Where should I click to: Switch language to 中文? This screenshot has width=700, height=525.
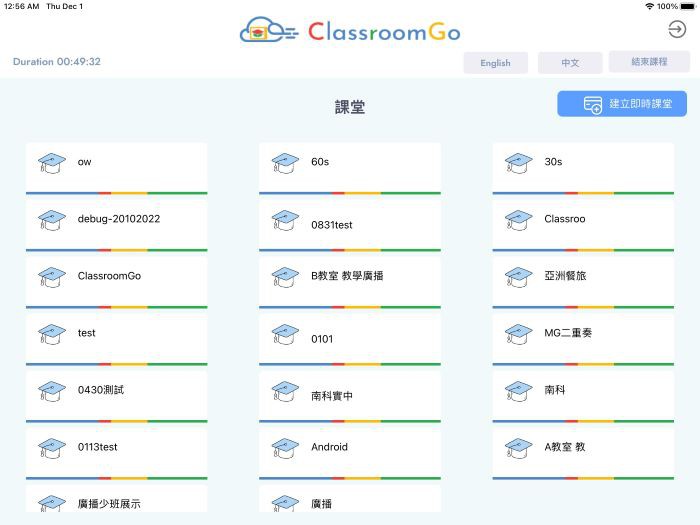pos(570,63)
